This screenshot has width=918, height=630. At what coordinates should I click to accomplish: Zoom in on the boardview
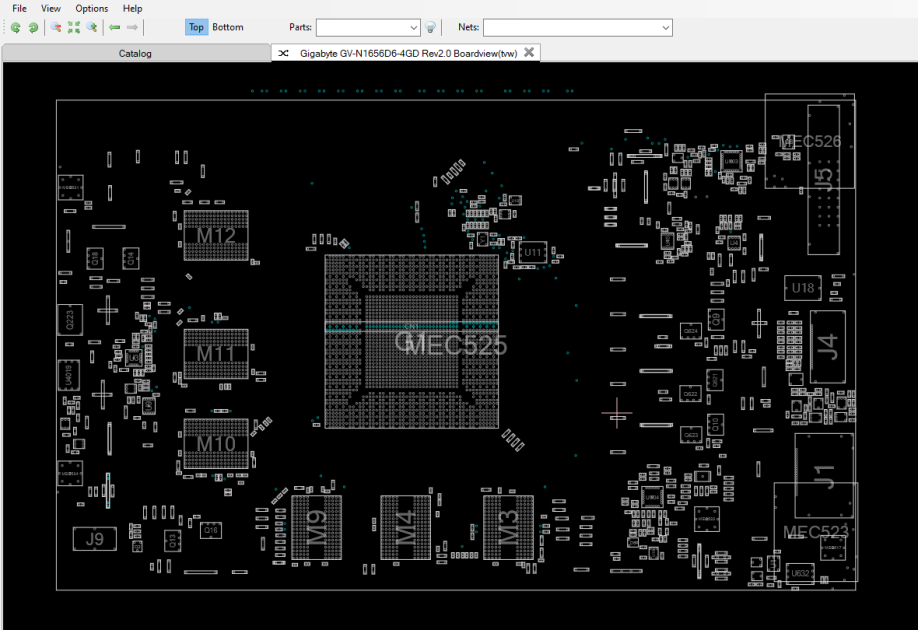pyautogui.click(x=91, y=28)
